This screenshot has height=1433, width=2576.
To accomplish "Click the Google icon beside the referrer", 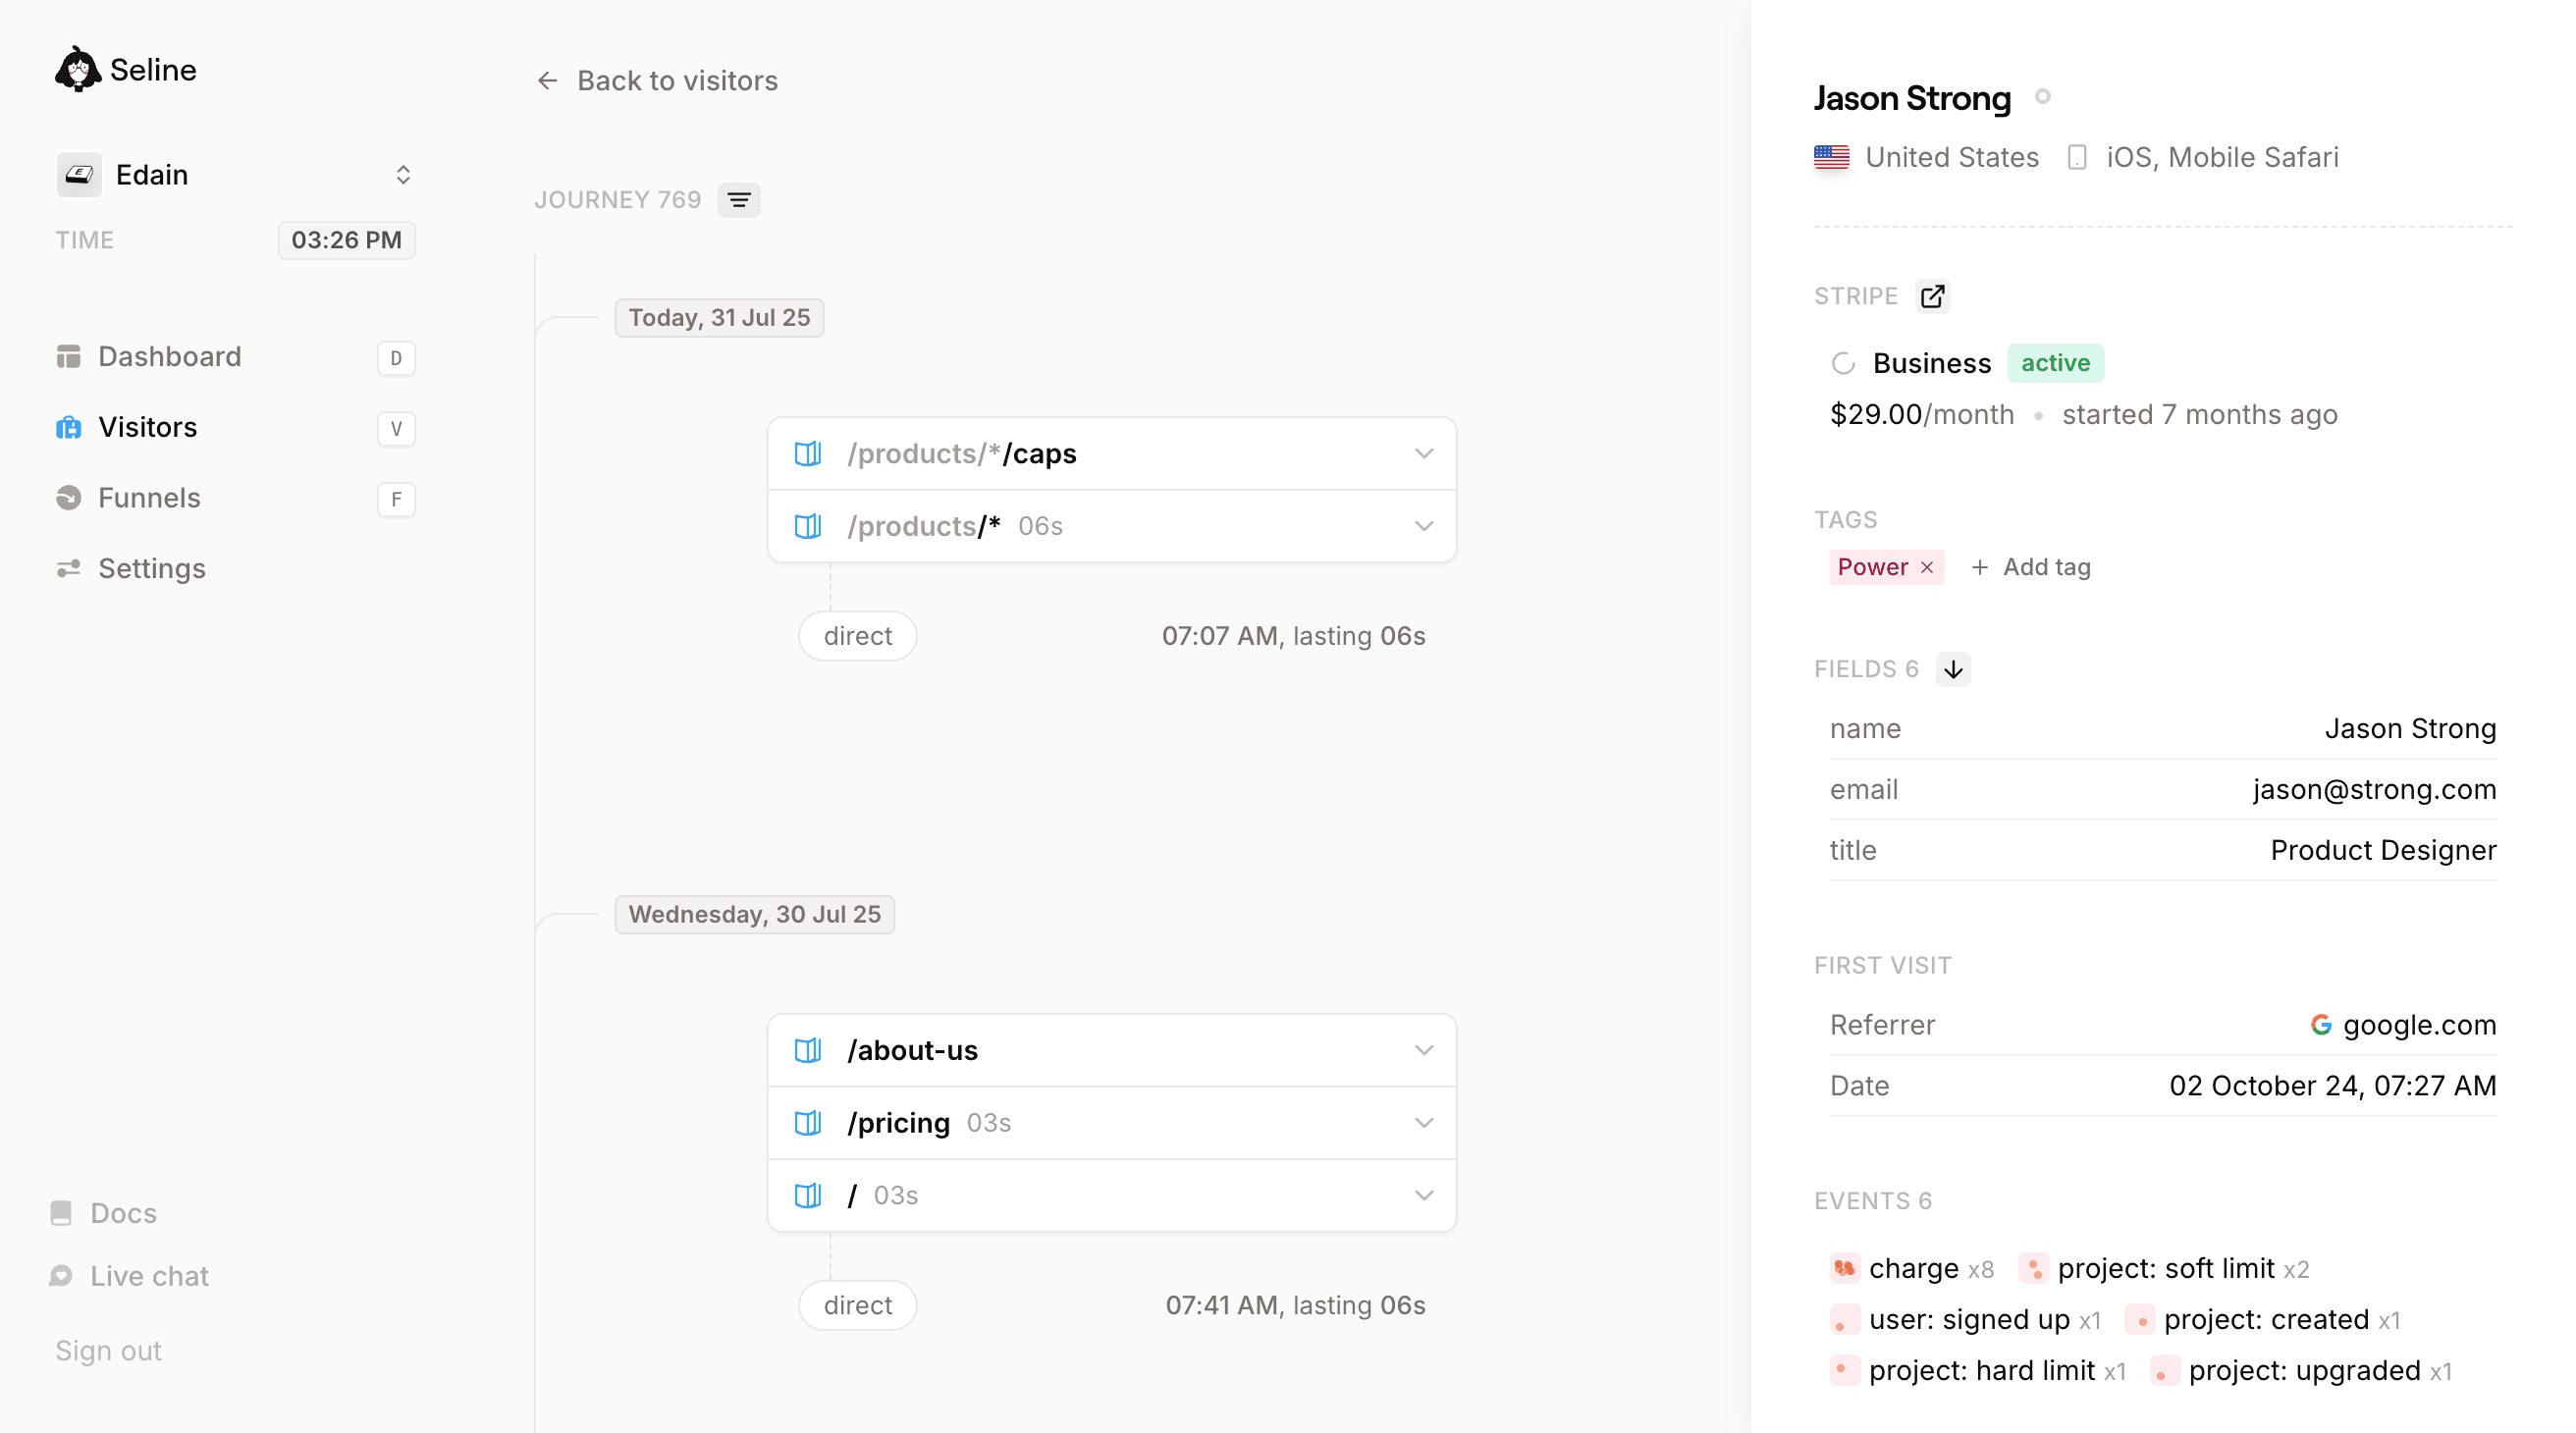I will click(2322, 1024).
